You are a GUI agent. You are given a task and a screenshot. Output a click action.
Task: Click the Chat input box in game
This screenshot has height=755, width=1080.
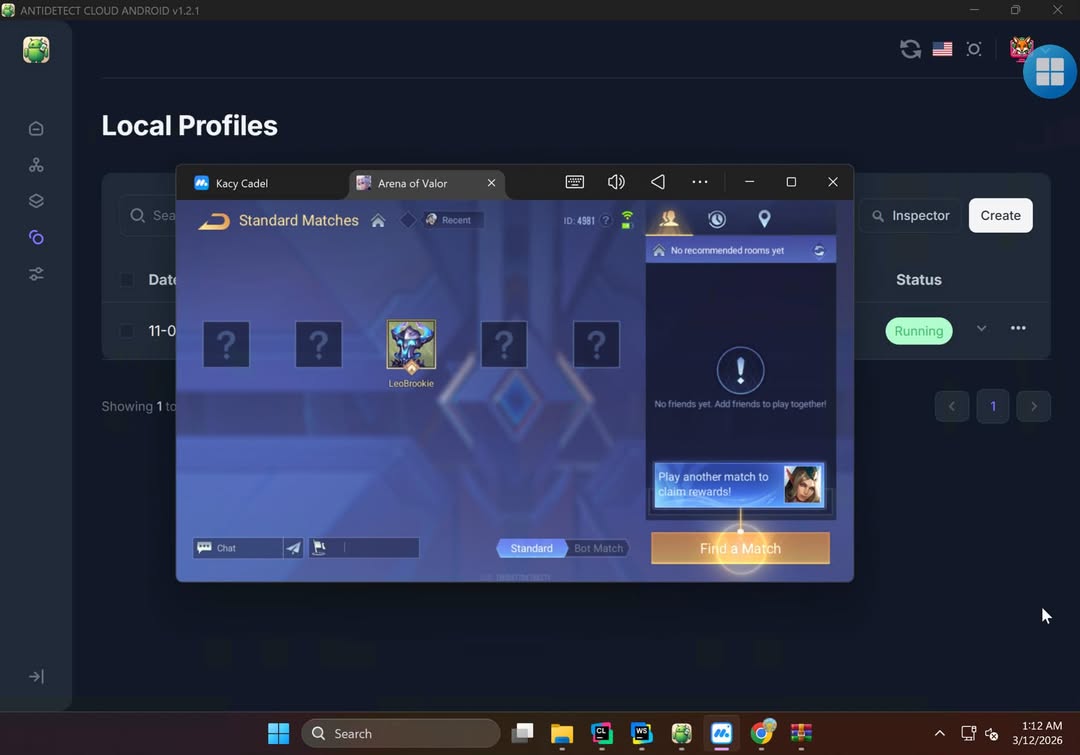click(x=238, y=548)
